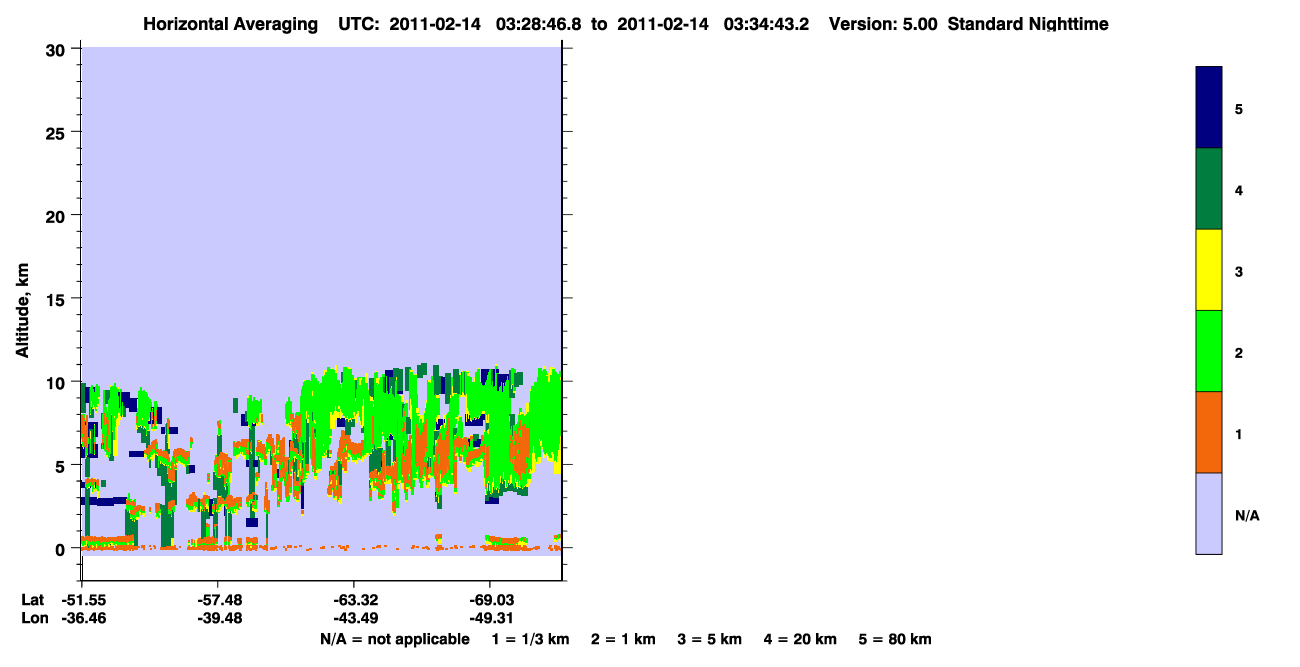This screenshot has width=1300, height=667.
Task: Click '5 = 80 km' legend text
Action: click(x=895, y=639)
